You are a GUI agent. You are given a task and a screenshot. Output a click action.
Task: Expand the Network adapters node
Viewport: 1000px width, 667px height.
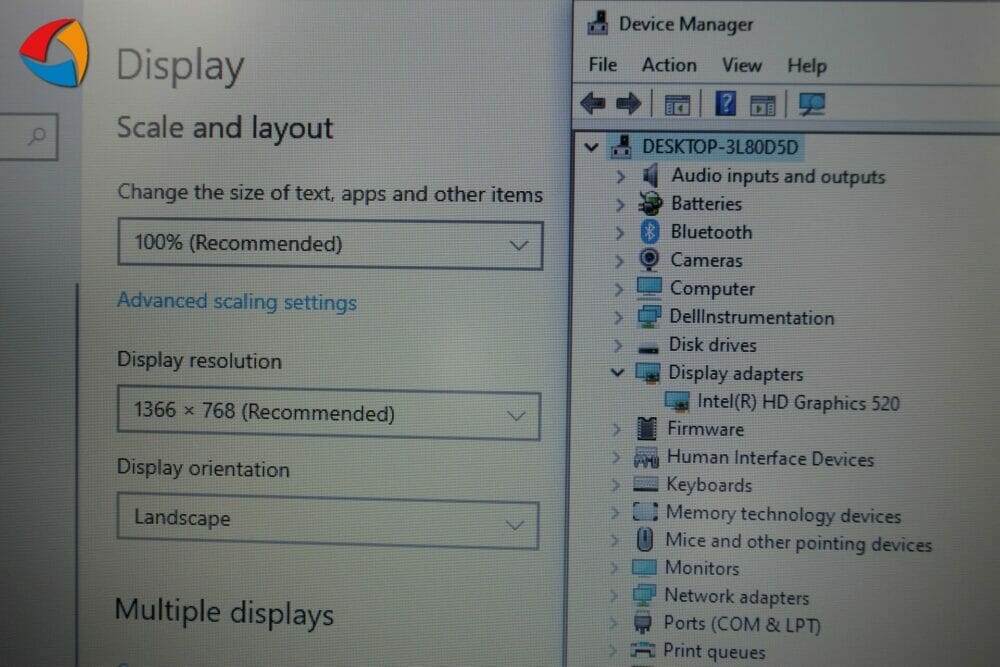[x=614, y=596]
